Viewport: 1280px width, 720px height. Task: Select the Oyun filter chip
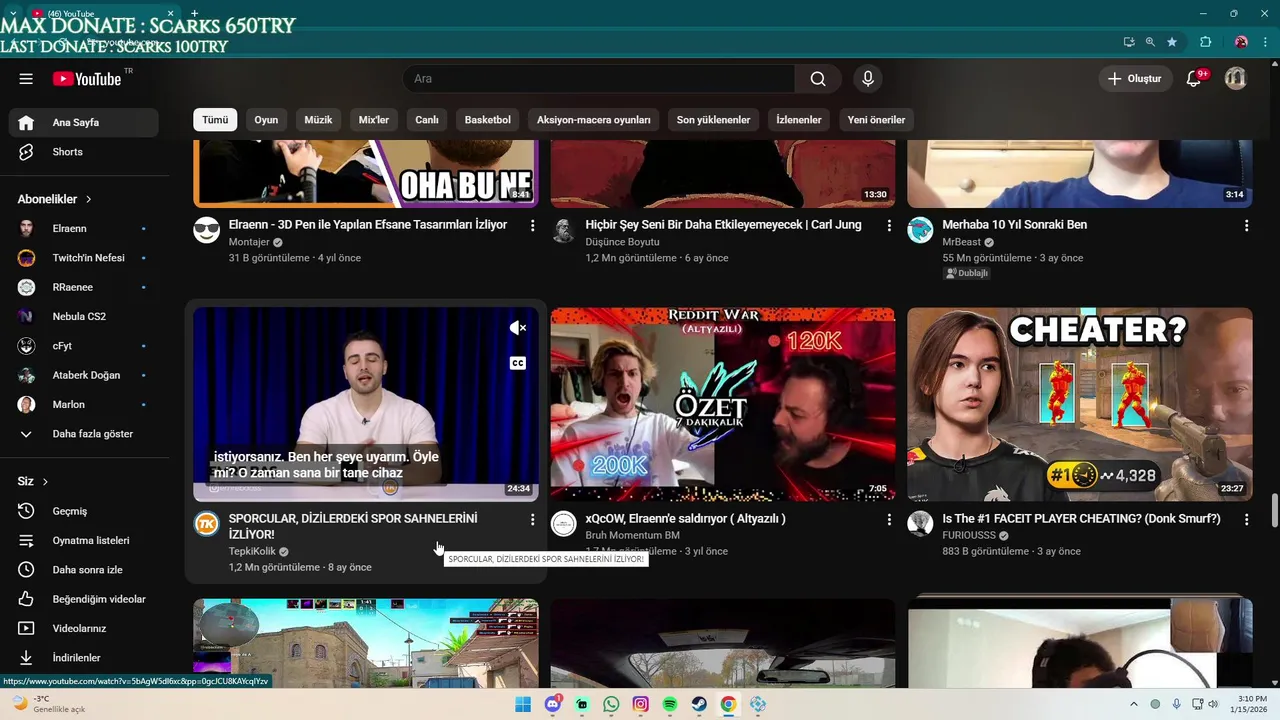266,120
